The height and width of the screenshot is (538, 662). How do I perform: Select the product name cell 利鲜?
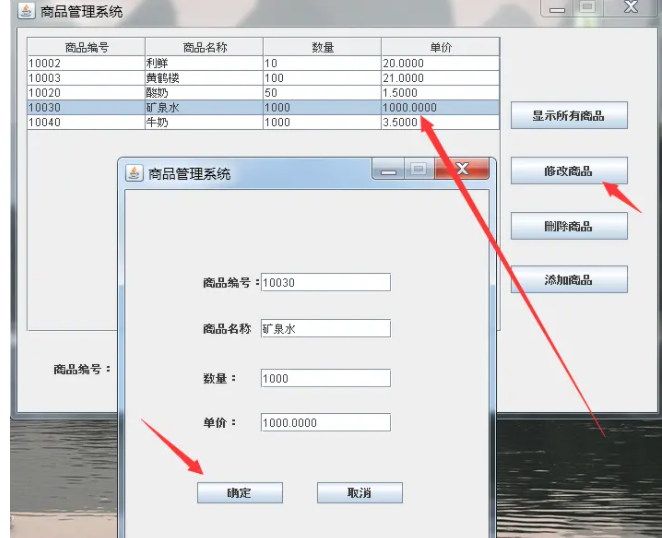point(204,63)
